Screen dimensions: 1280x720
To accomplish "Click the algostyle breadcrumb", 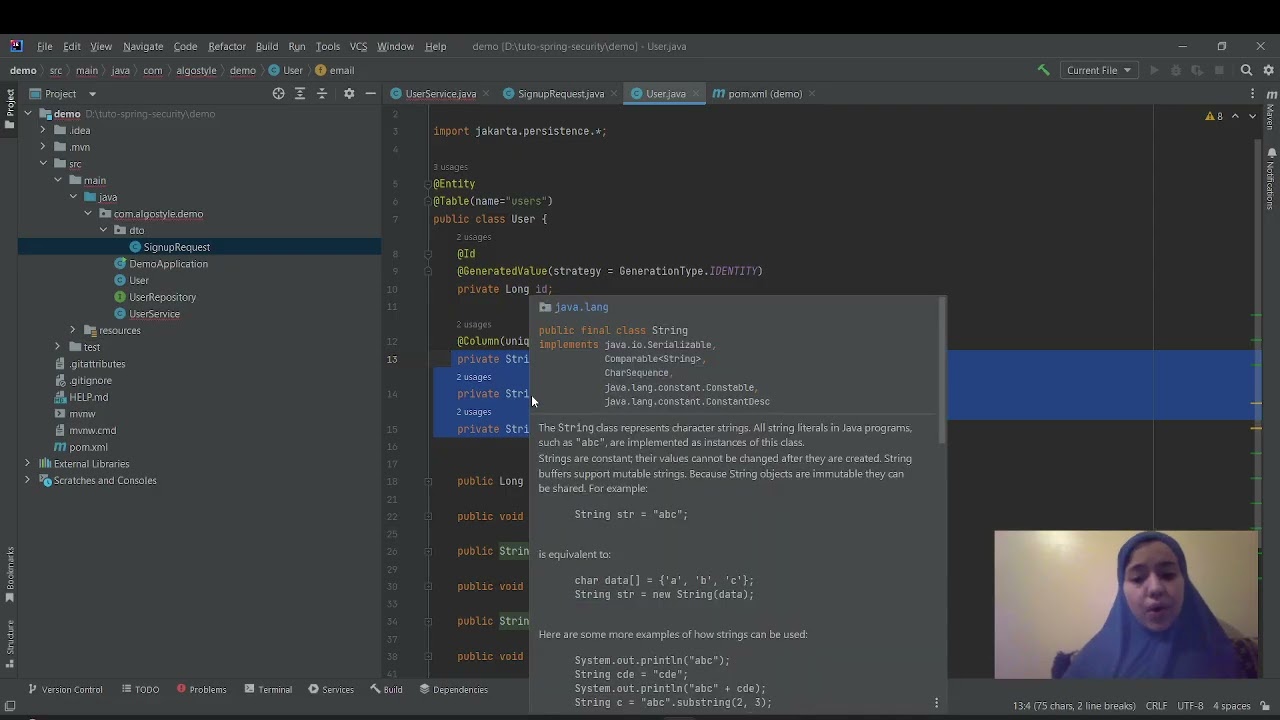I will point(196,70).
